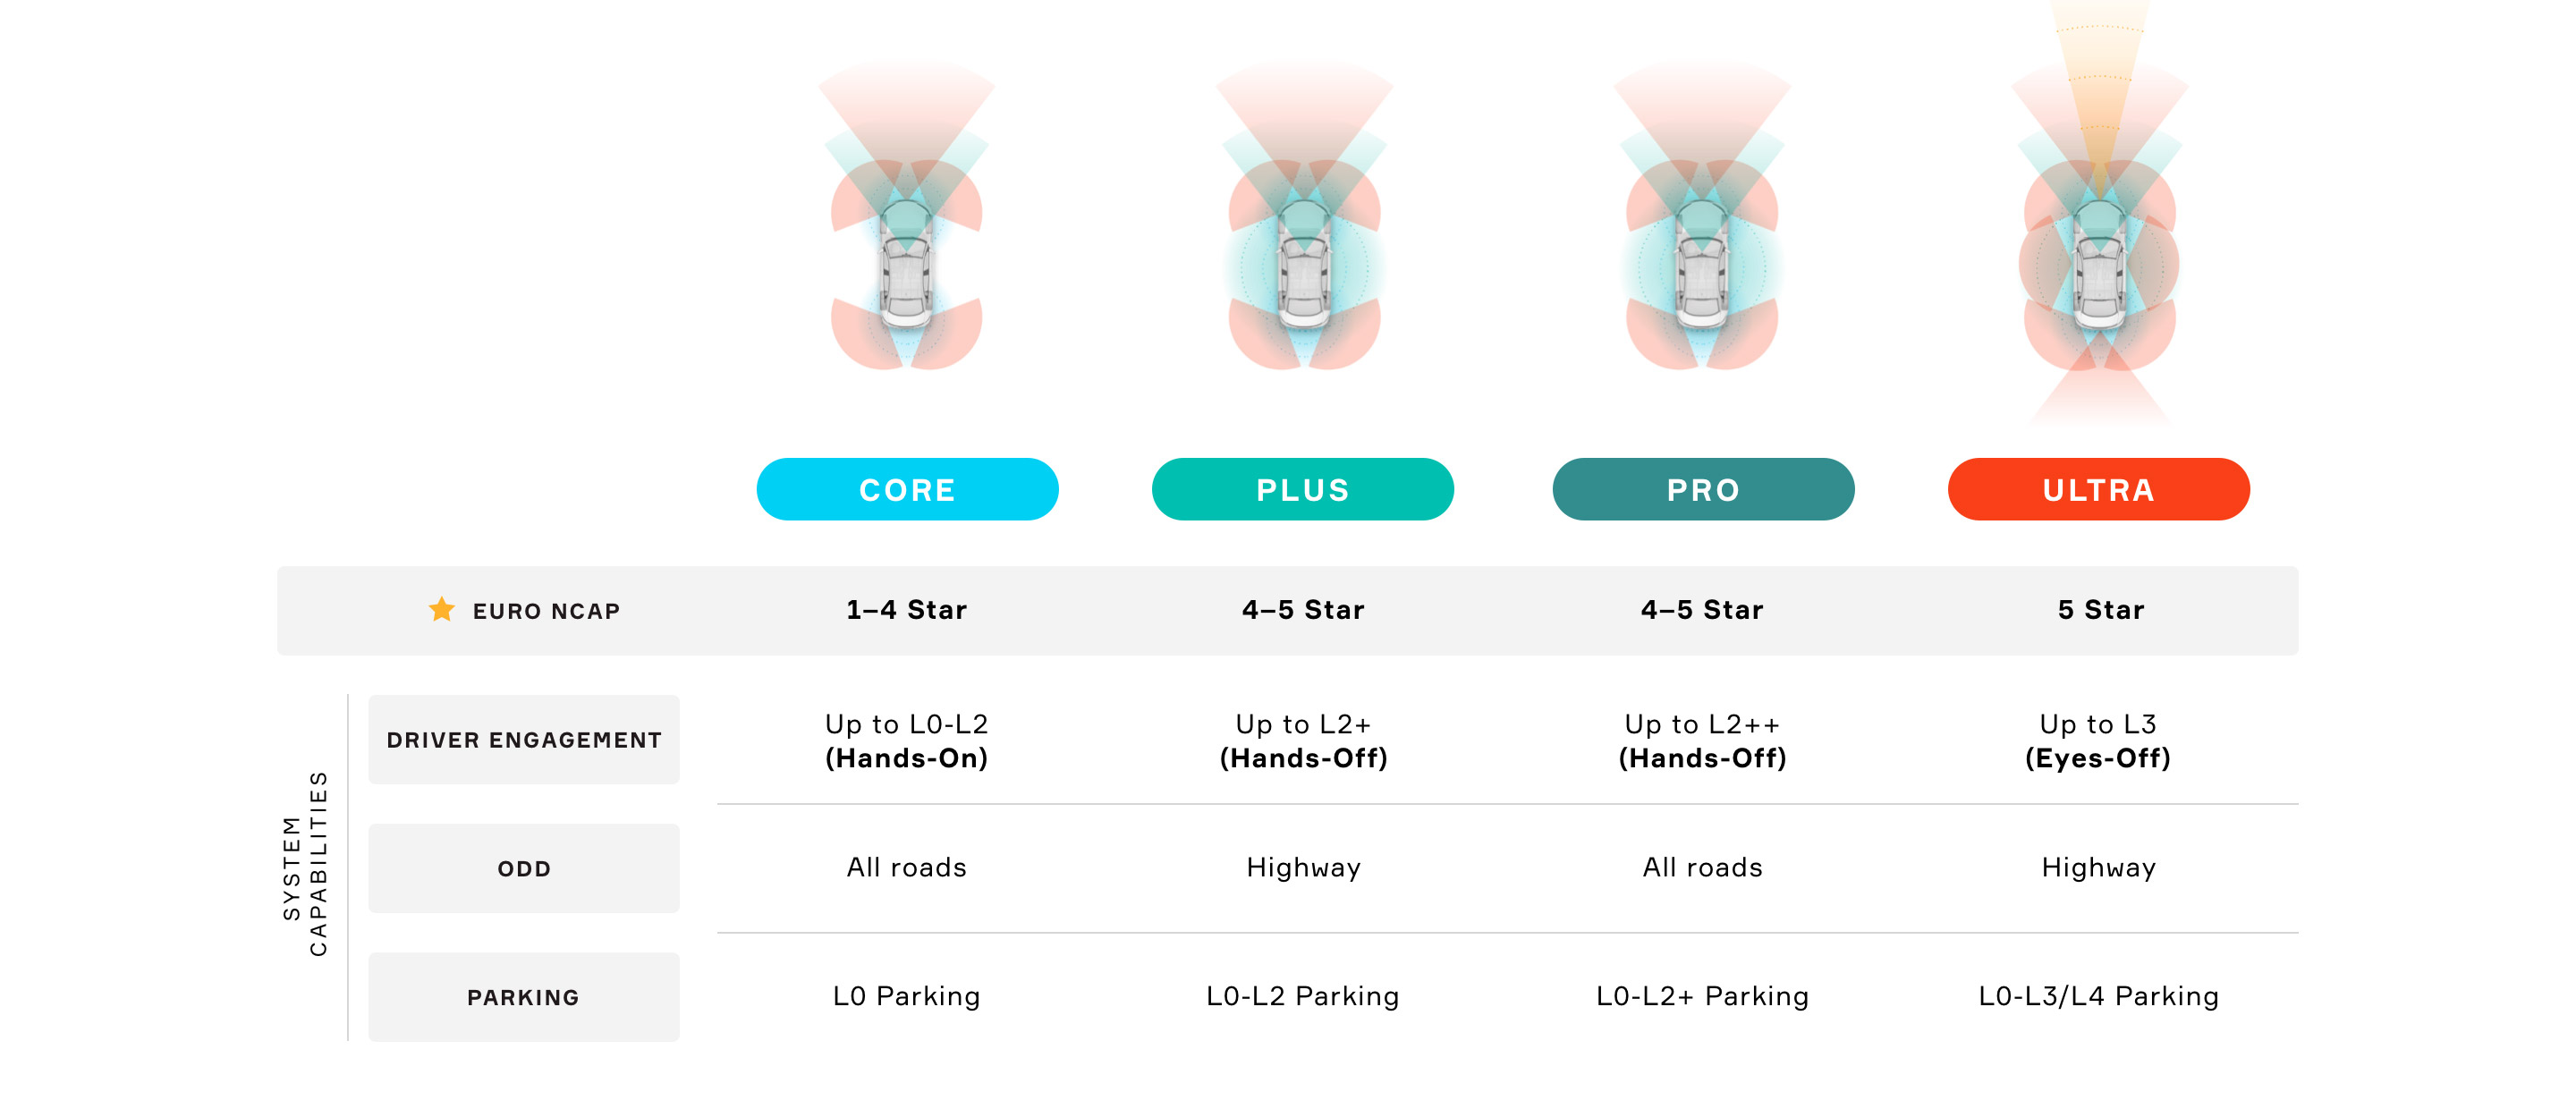Click the ODD row header box

(524, 868)
